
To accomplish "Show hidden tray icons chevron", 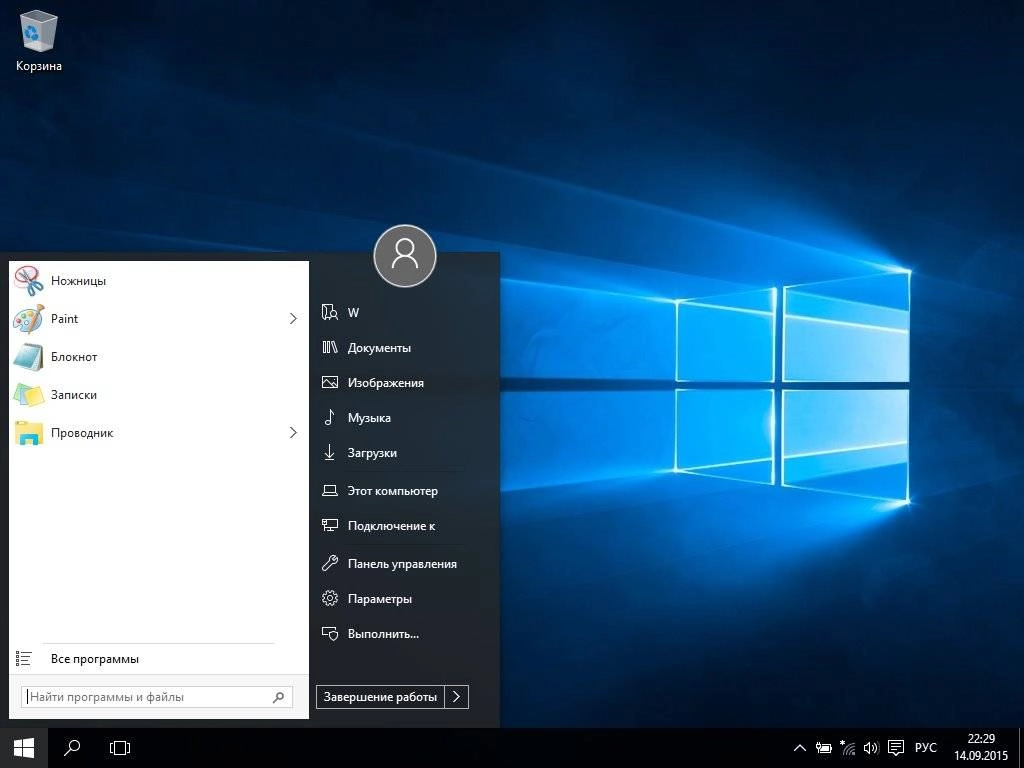I will [x=799, y=748].
